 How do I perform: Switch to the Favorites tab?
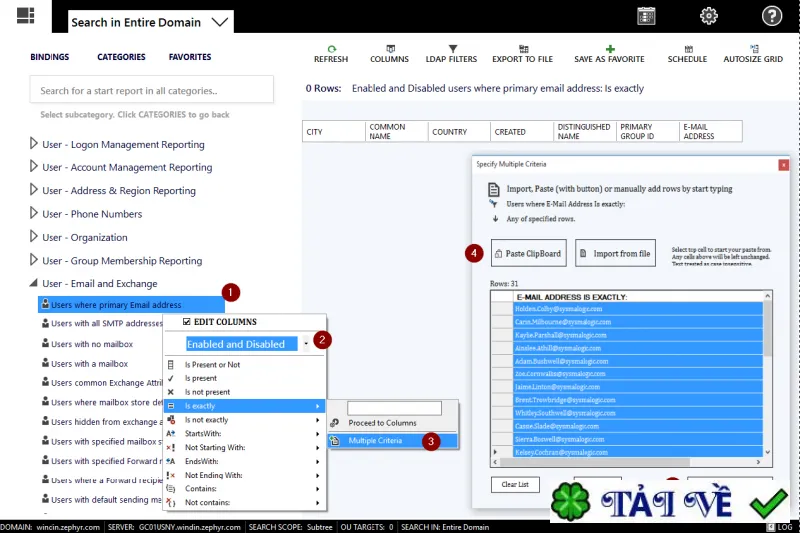(x=190, y=57)
